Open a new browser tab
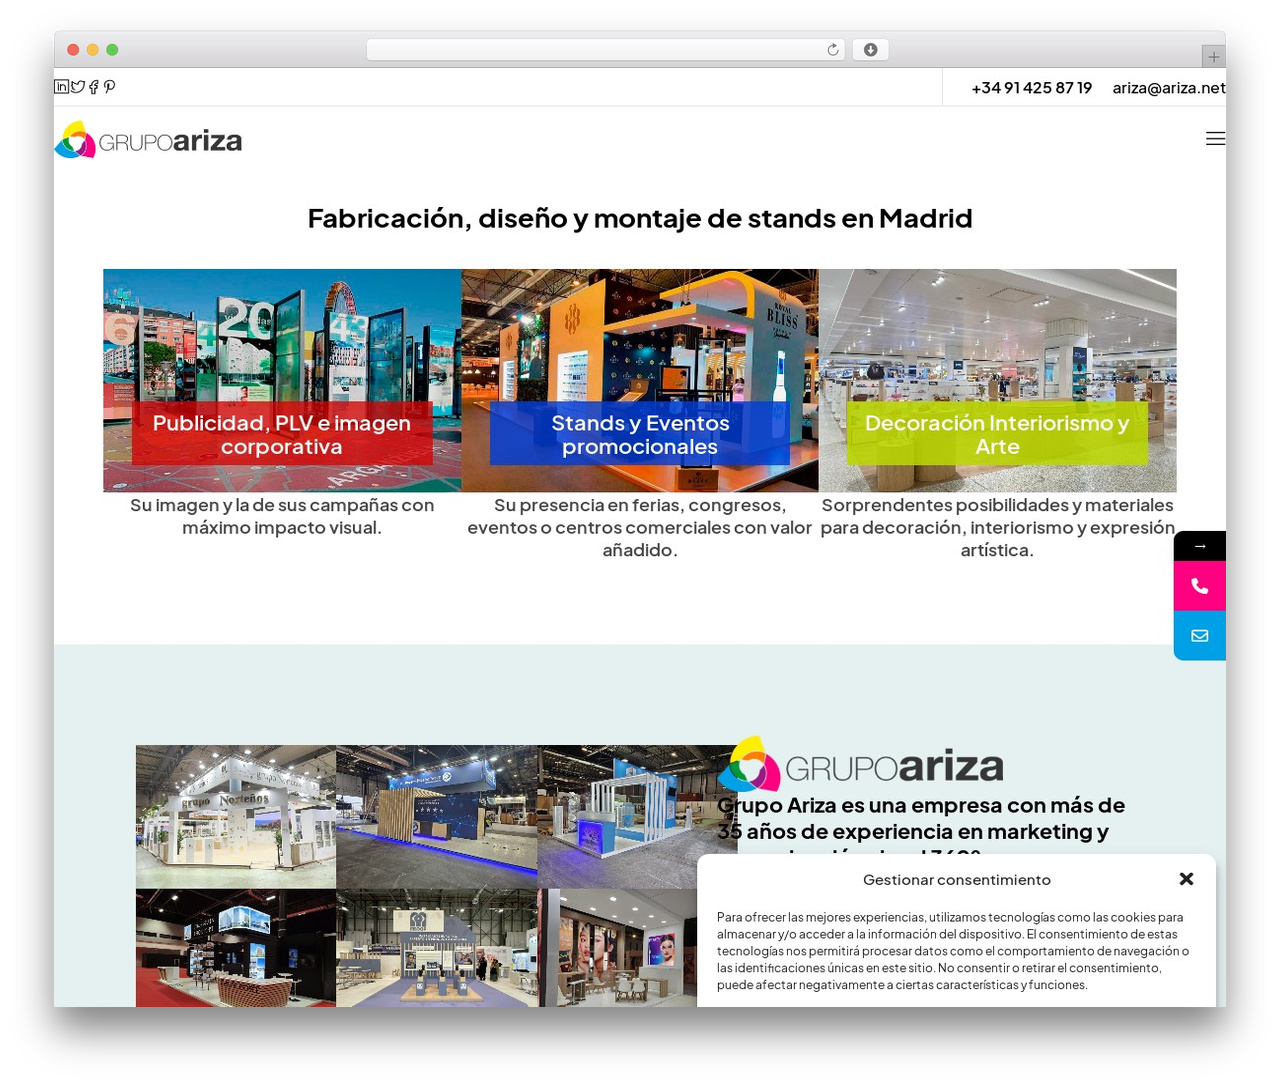The image size is (1280, 1084). point(1213,57)
